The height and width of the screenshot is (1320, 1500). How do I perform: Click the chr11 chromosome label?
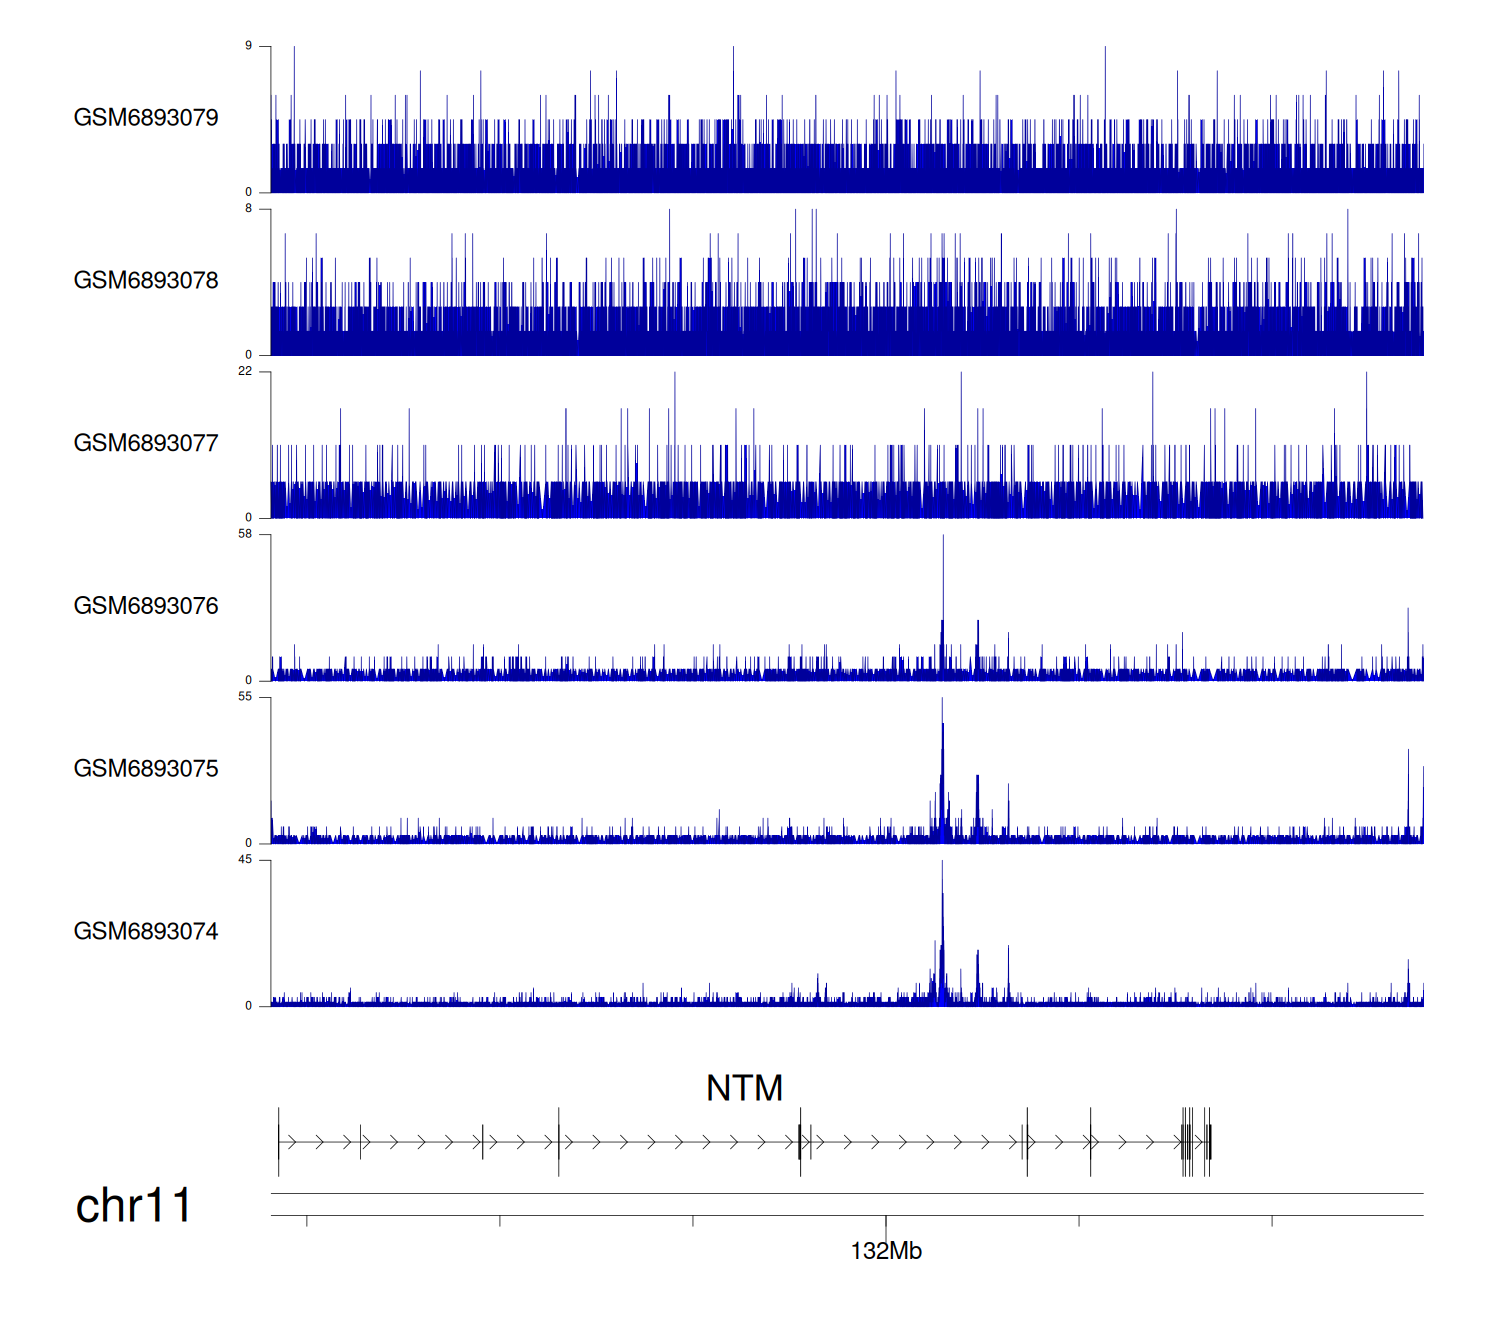tap(133, 1205)
